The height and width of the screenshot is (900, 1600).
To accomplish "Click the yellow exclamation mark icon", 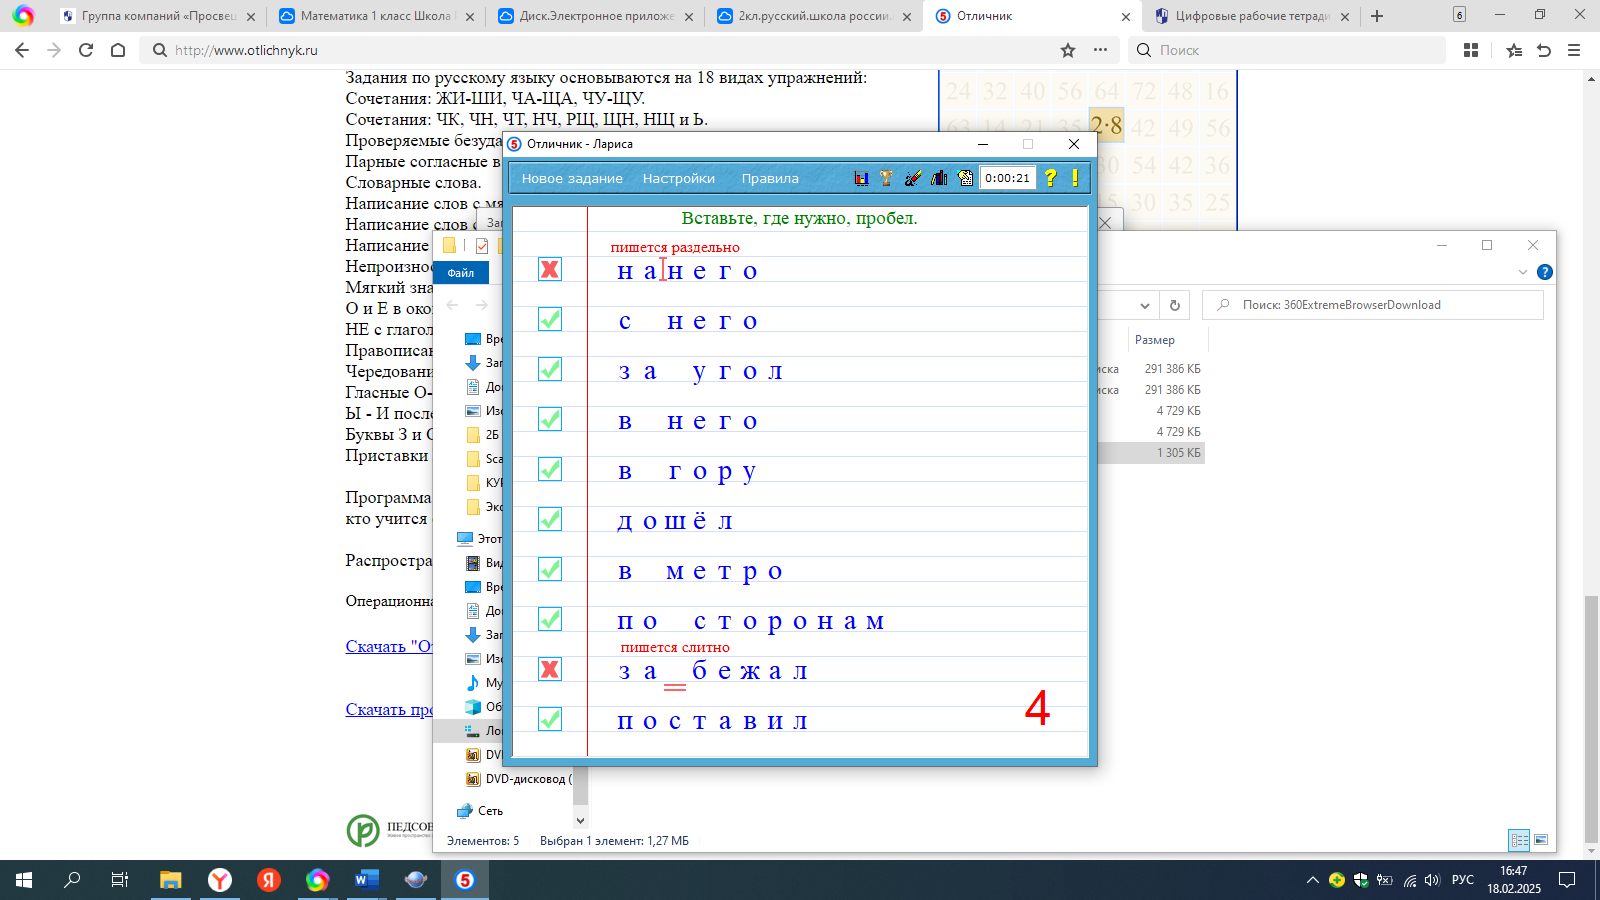I will pos(1075,178).
